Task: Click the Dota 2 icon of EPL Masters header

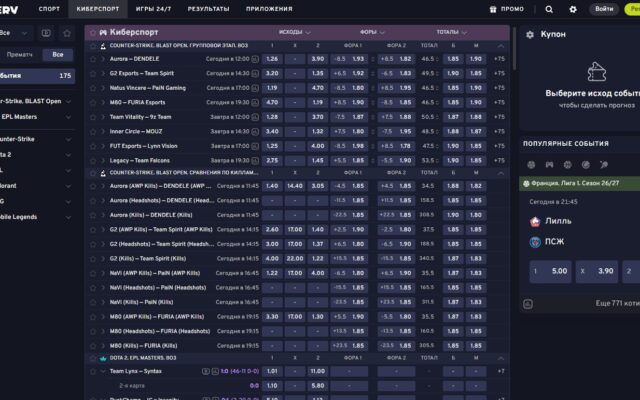Action: point(103,358)
